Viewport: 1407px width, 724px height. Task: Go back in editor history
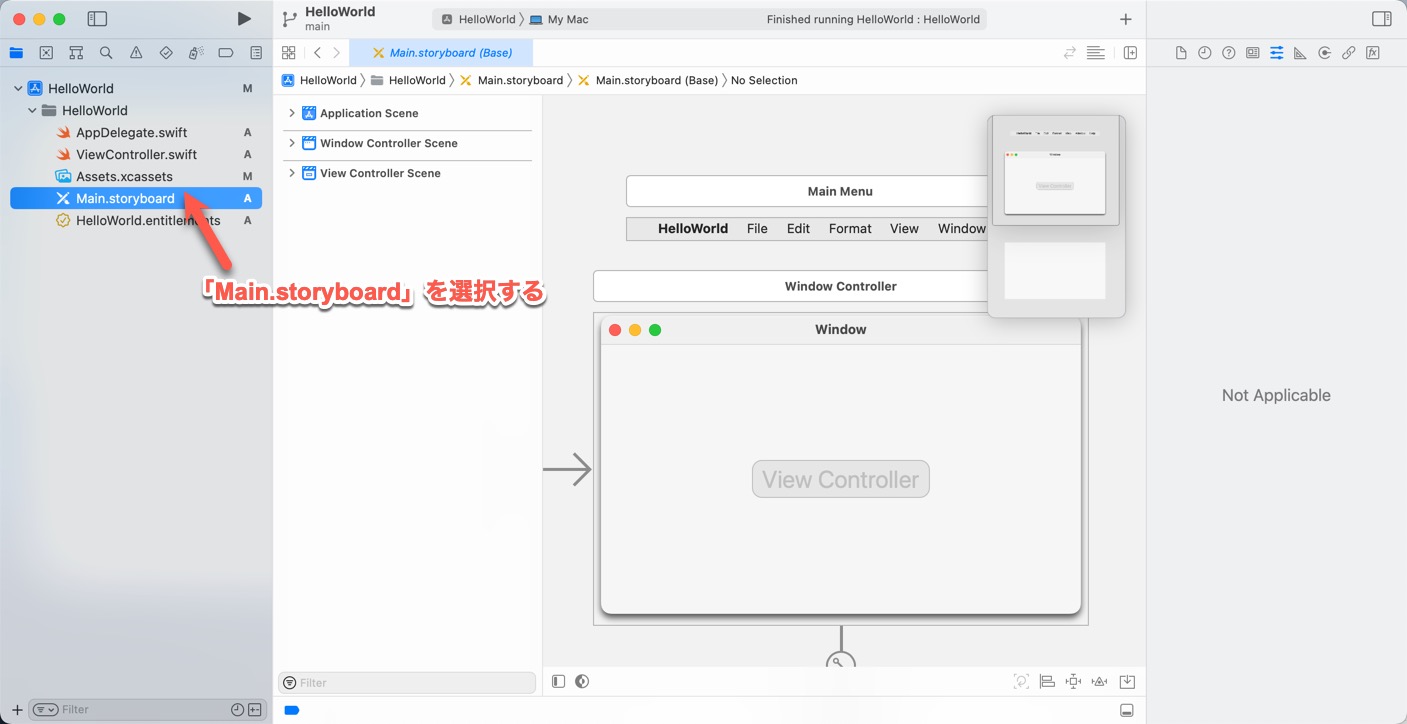coord(317,53)
